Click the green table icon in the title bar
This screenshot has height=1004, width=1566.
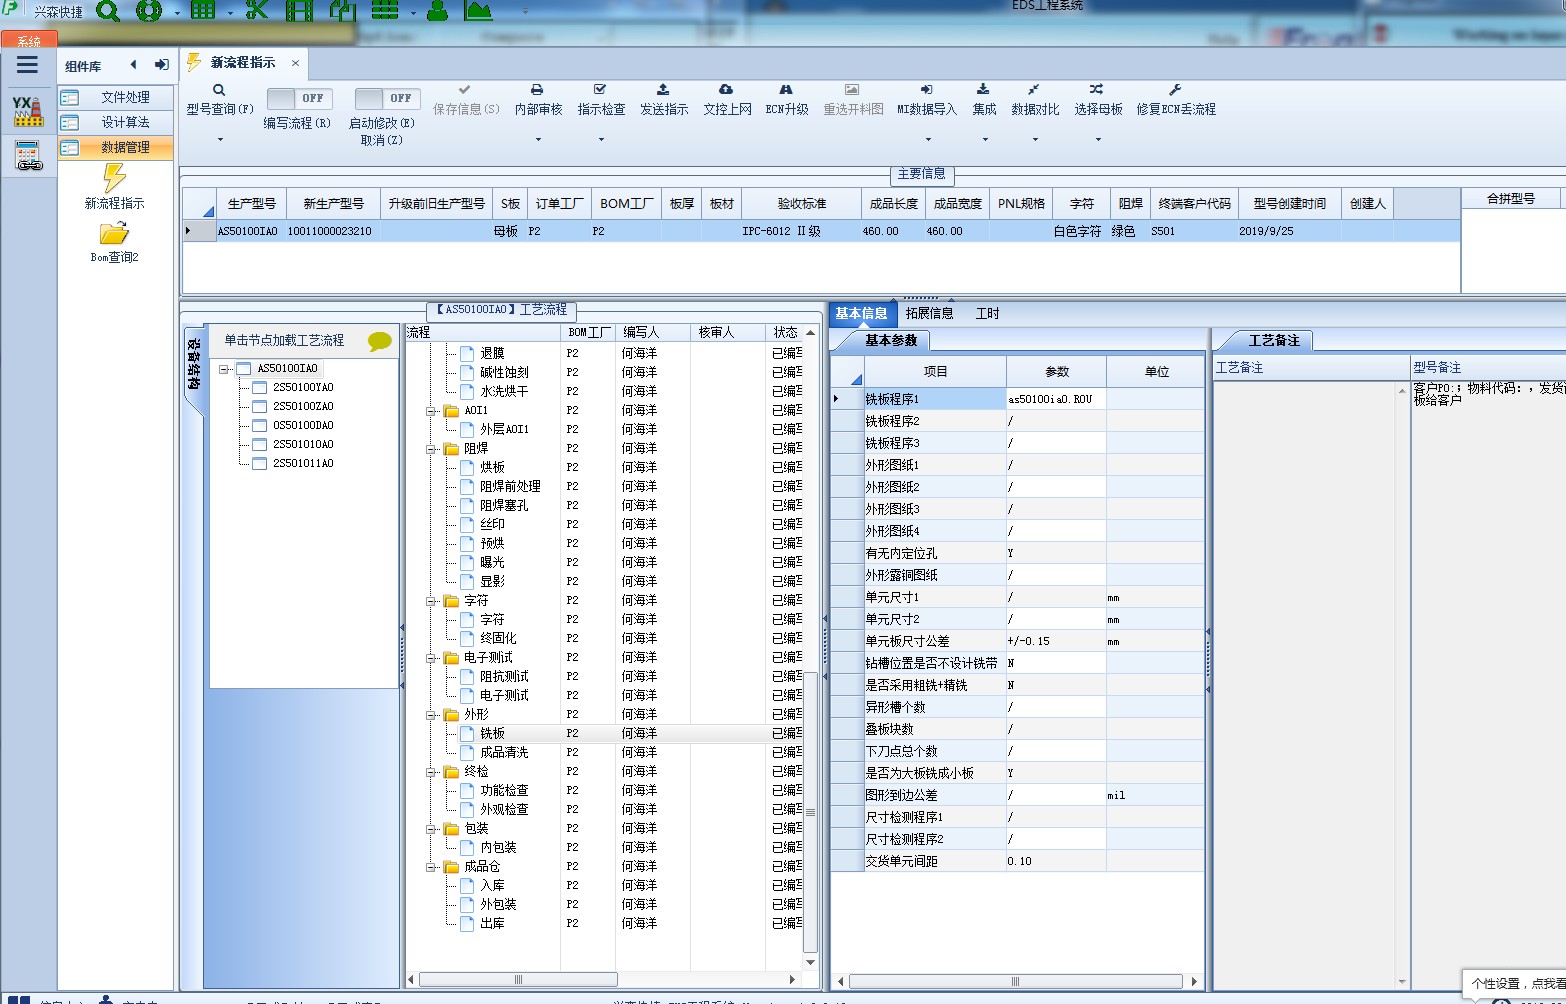coord(203,11)
